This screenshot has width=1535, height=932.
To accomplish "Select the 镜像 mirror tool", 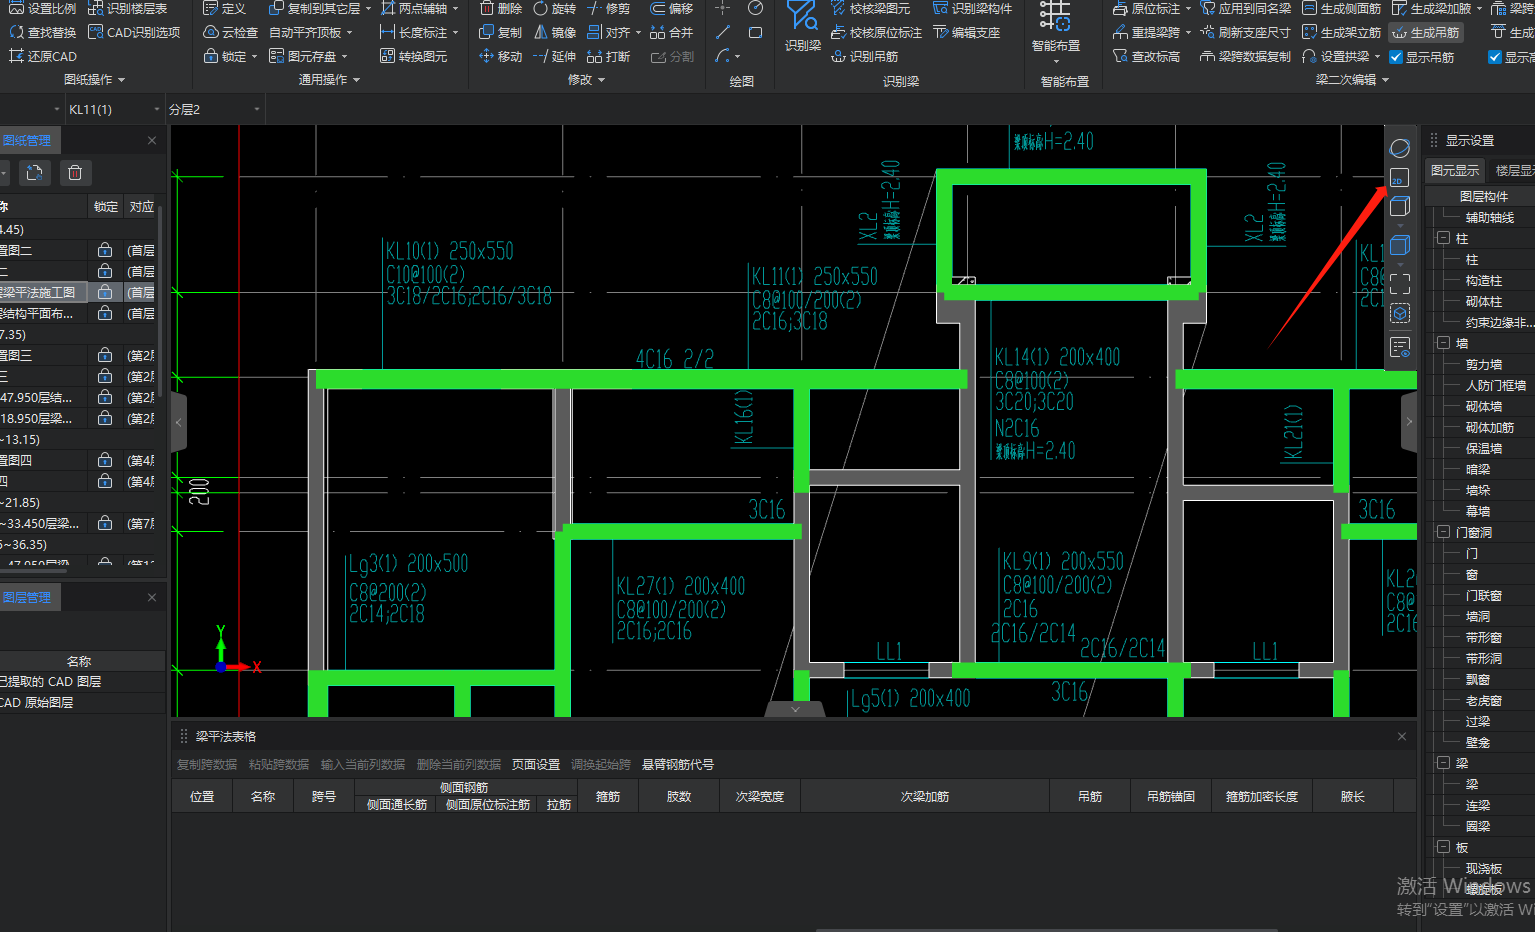I will pyautogui.click(x=555, y=32).
